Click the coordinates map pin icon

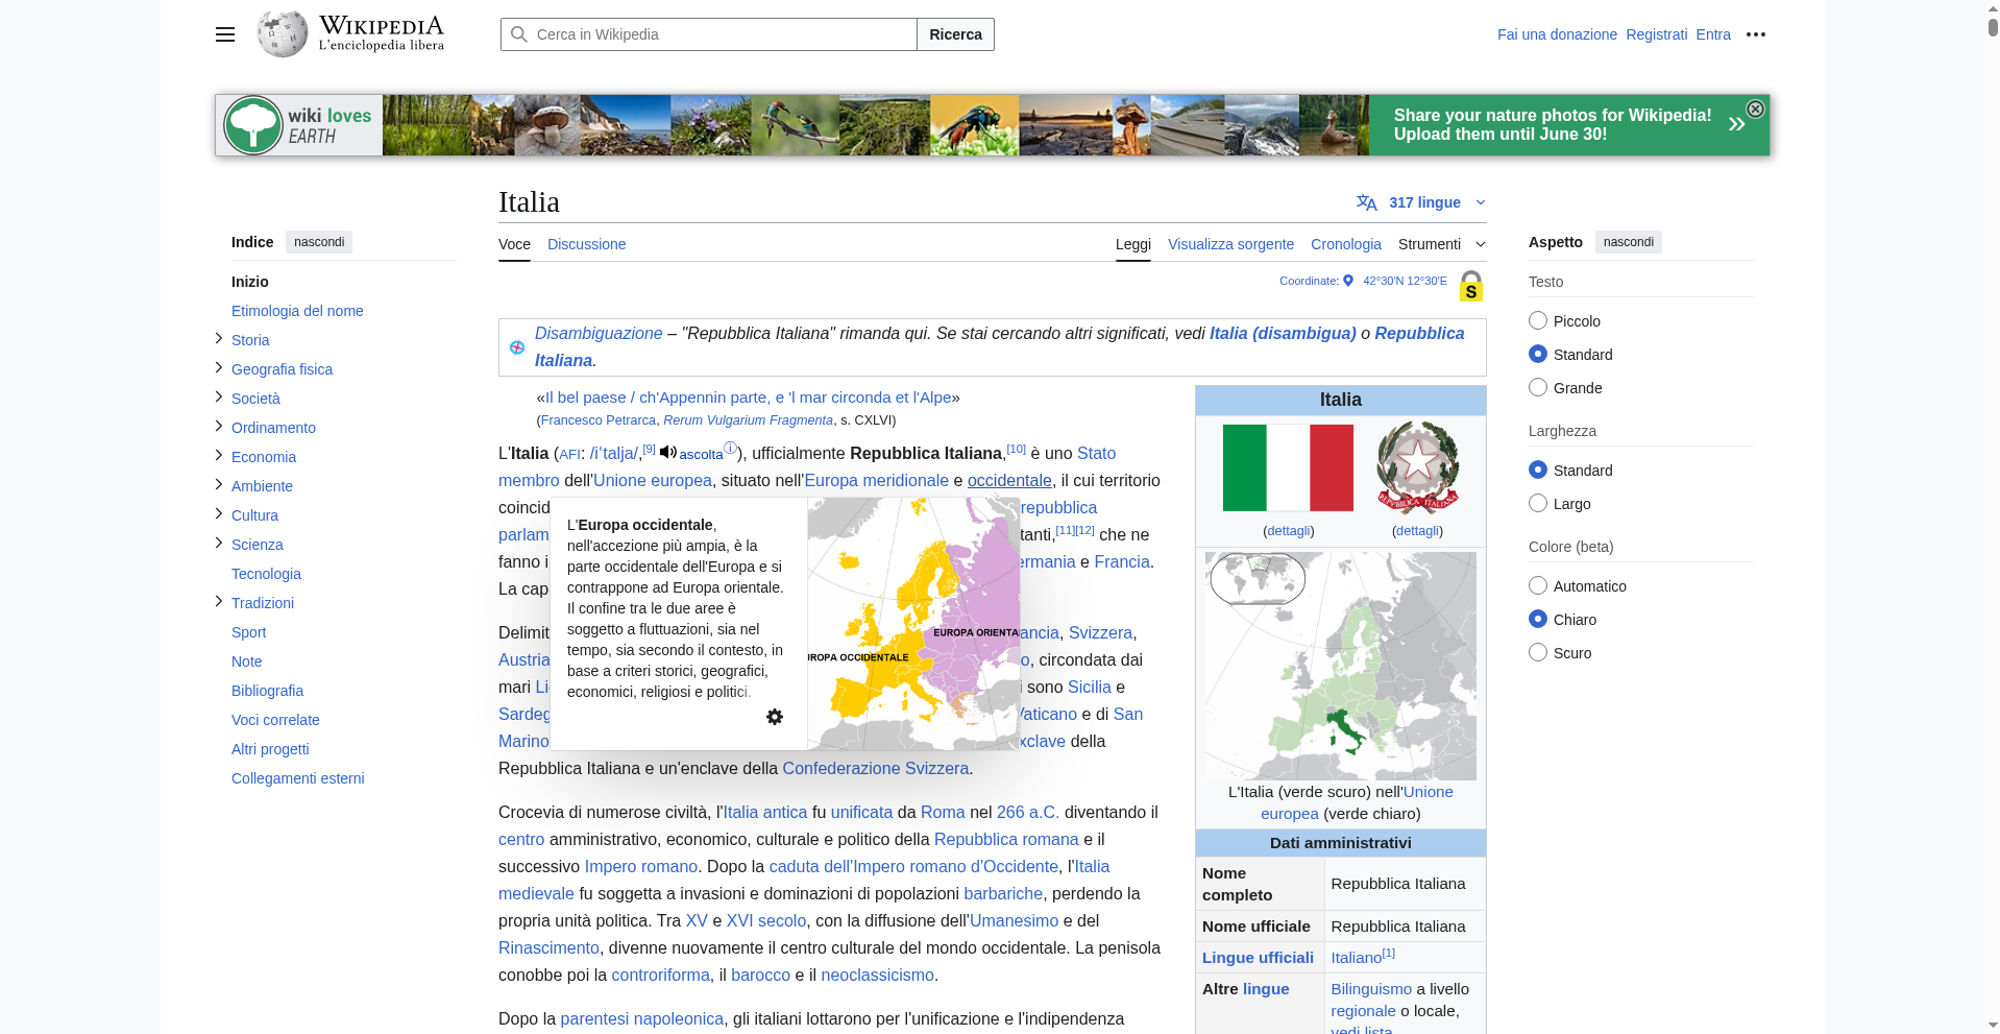click(x=1348, y=281)
